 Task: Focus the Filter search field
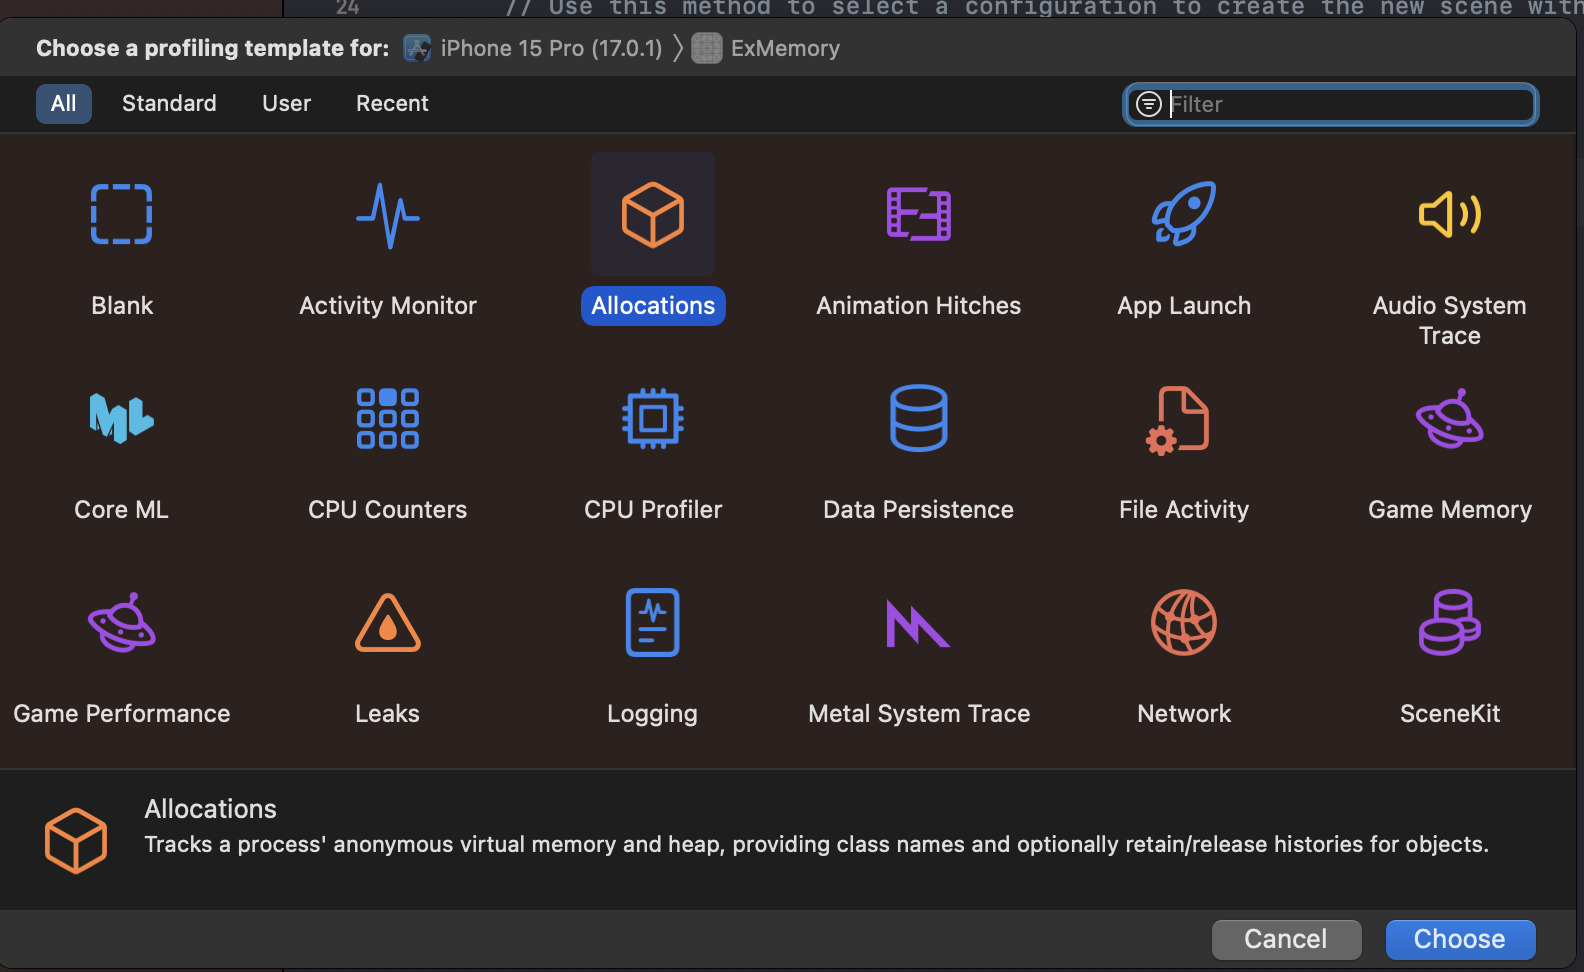(1331, 104)
